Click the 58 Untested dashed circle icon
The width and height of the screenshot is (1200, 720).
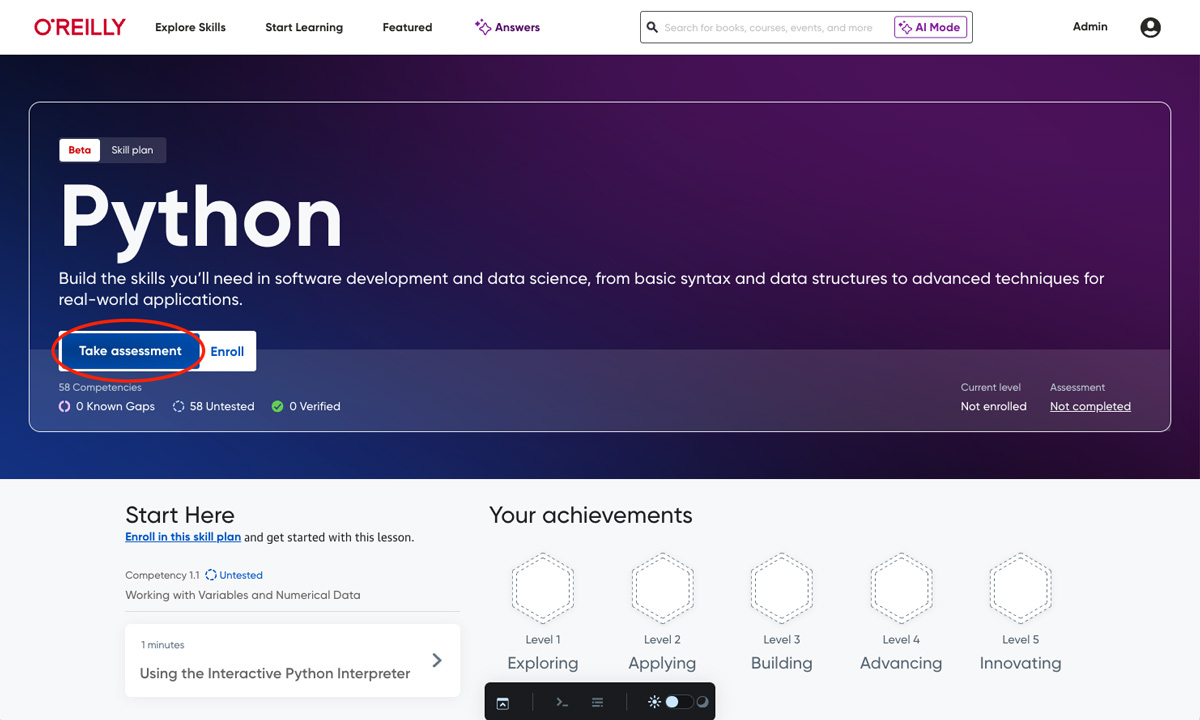coord(178,406)
